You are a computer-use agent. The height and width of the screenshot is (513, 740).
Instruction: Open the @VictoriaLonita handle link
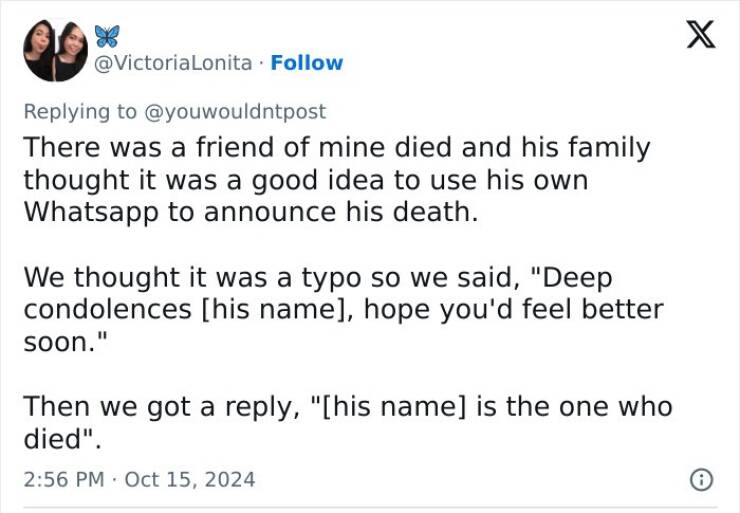pyautogui.click(x=173, y=63)
